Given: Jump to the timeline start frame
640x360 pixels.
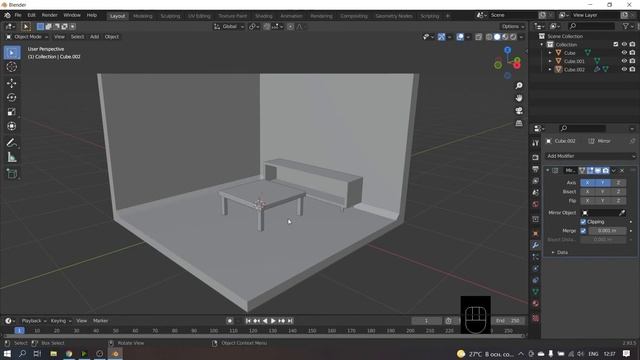Looking at the screenshot, I should (248, 321).
